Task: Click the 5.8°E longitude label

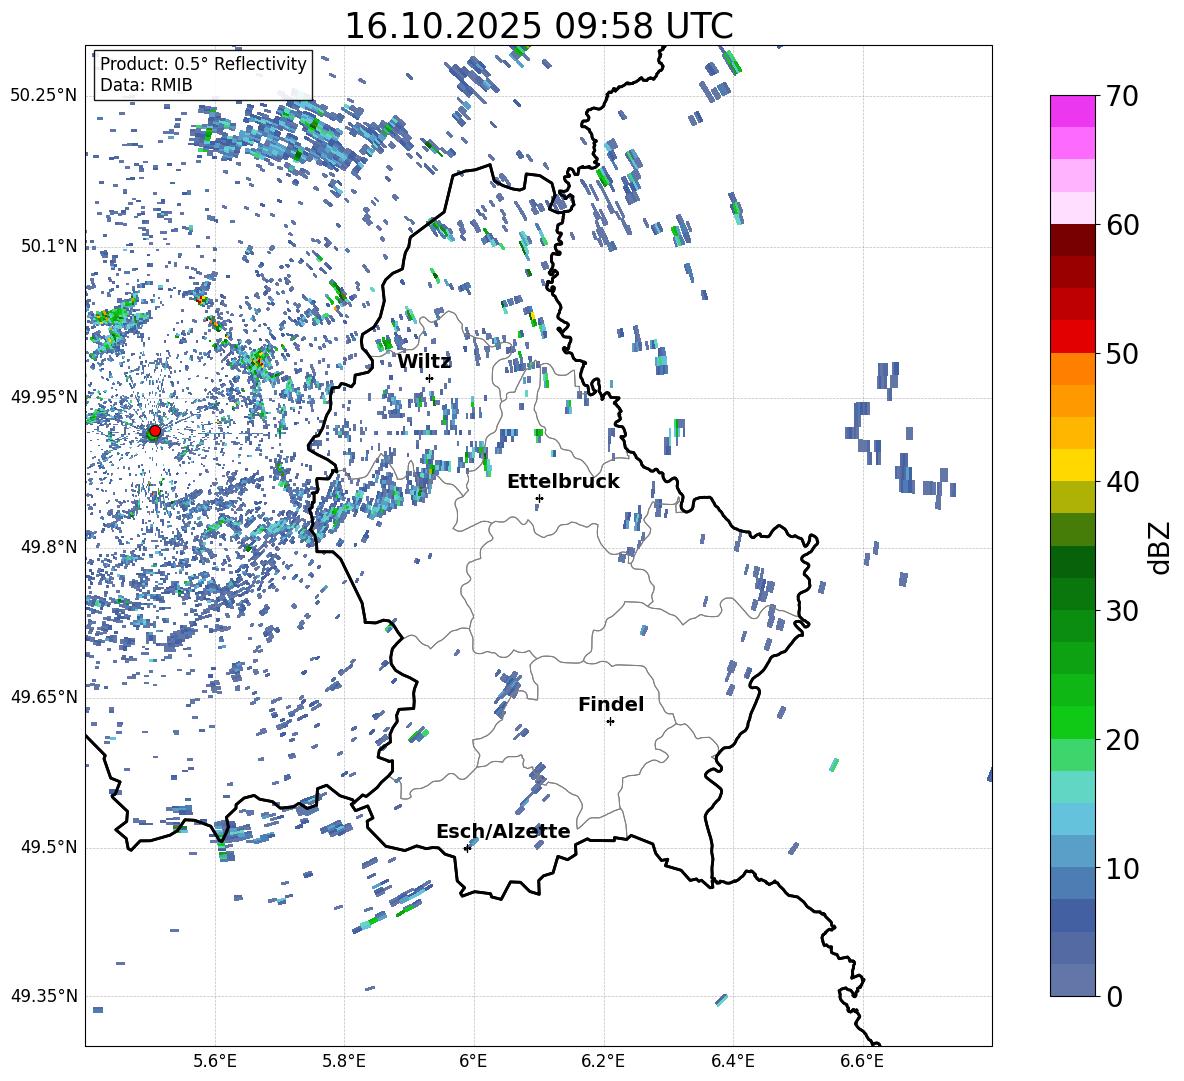Action: click(x=344, y=1061)
